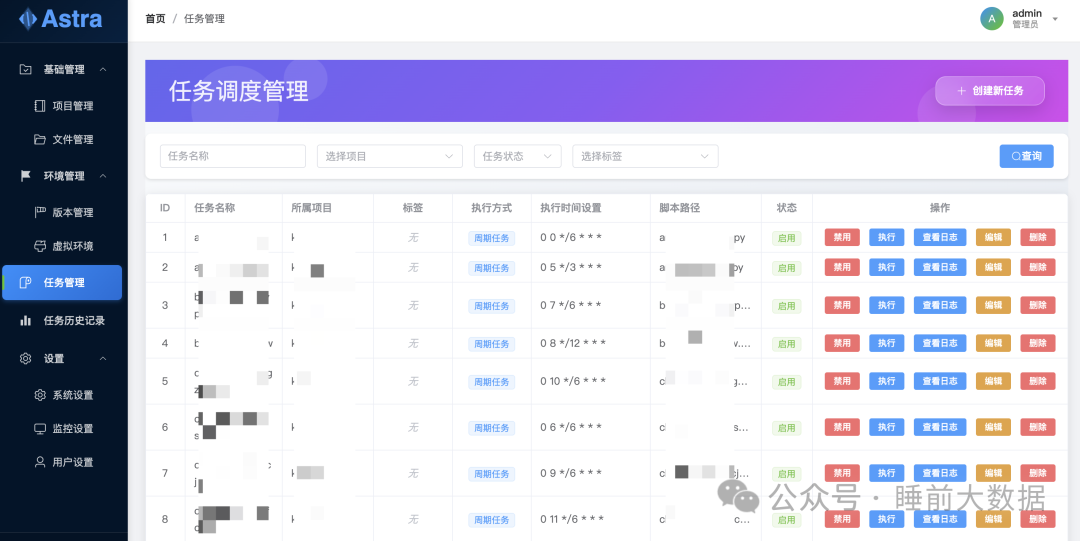
Task: Run task 6 with 执行 button
Action: click(x=886, y=427)
